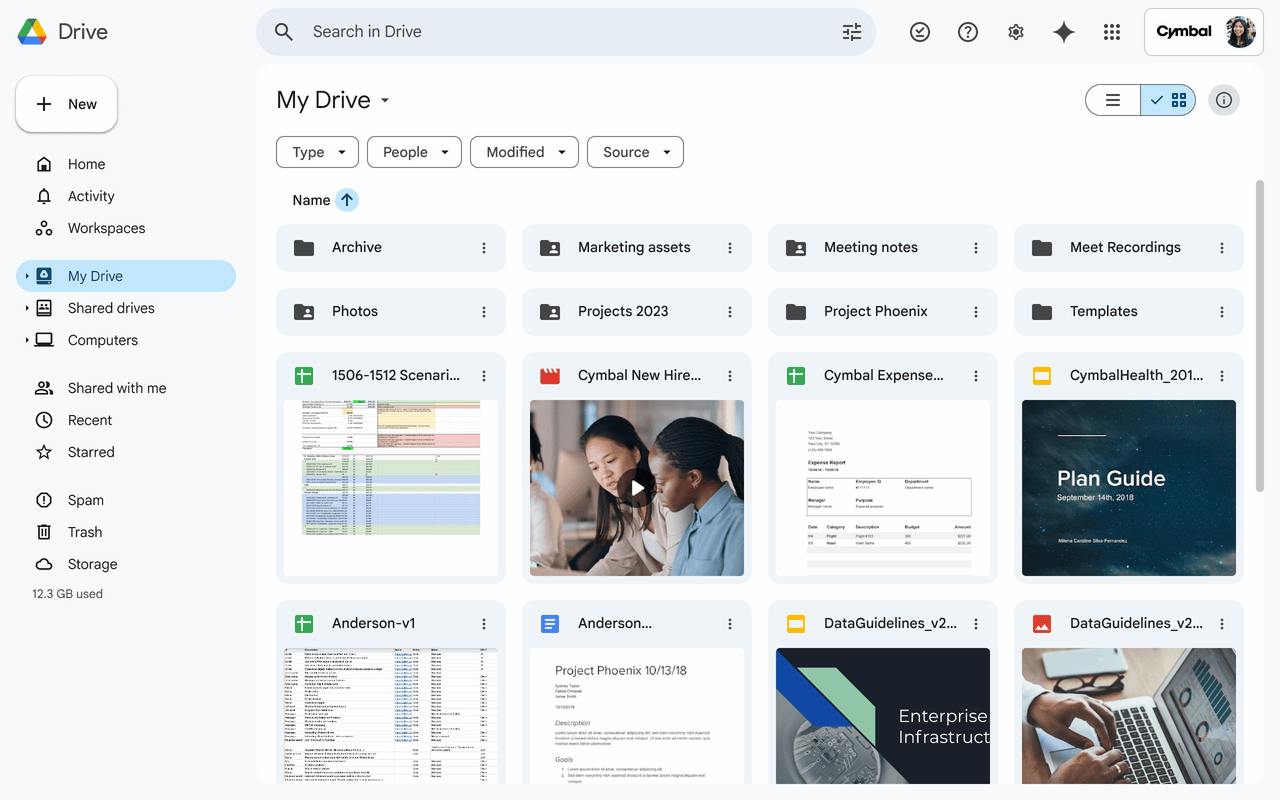
Task: Open the Google apps launcher grid
Action: tap(1111, 31)
